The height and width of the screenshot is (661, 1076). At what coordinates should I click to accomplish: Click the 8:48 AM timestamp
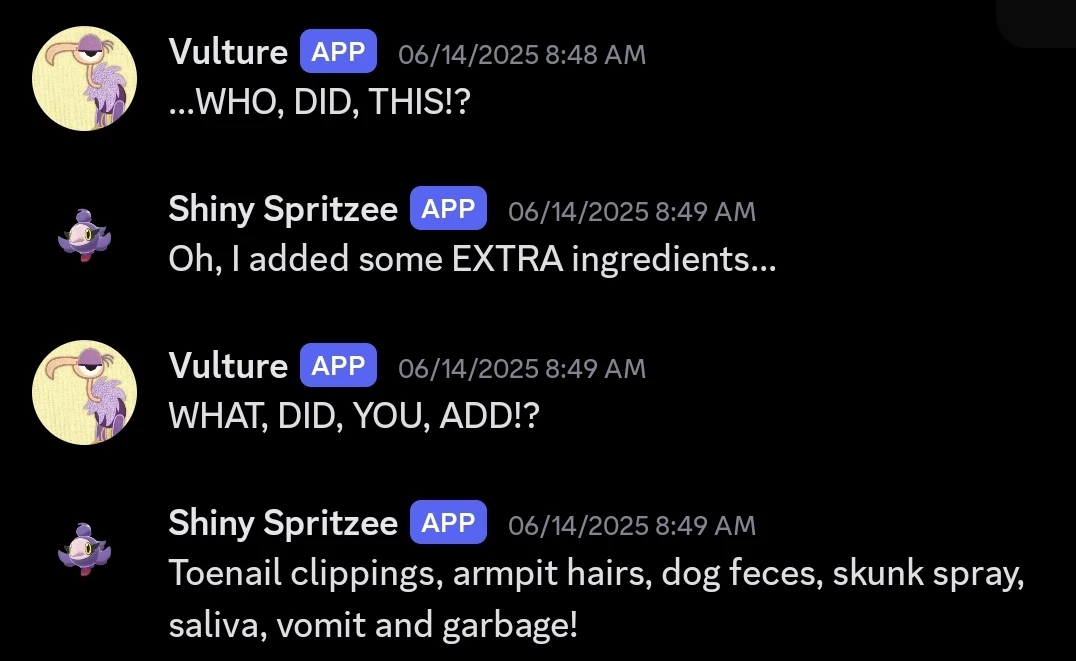click(x=522, y=54)
